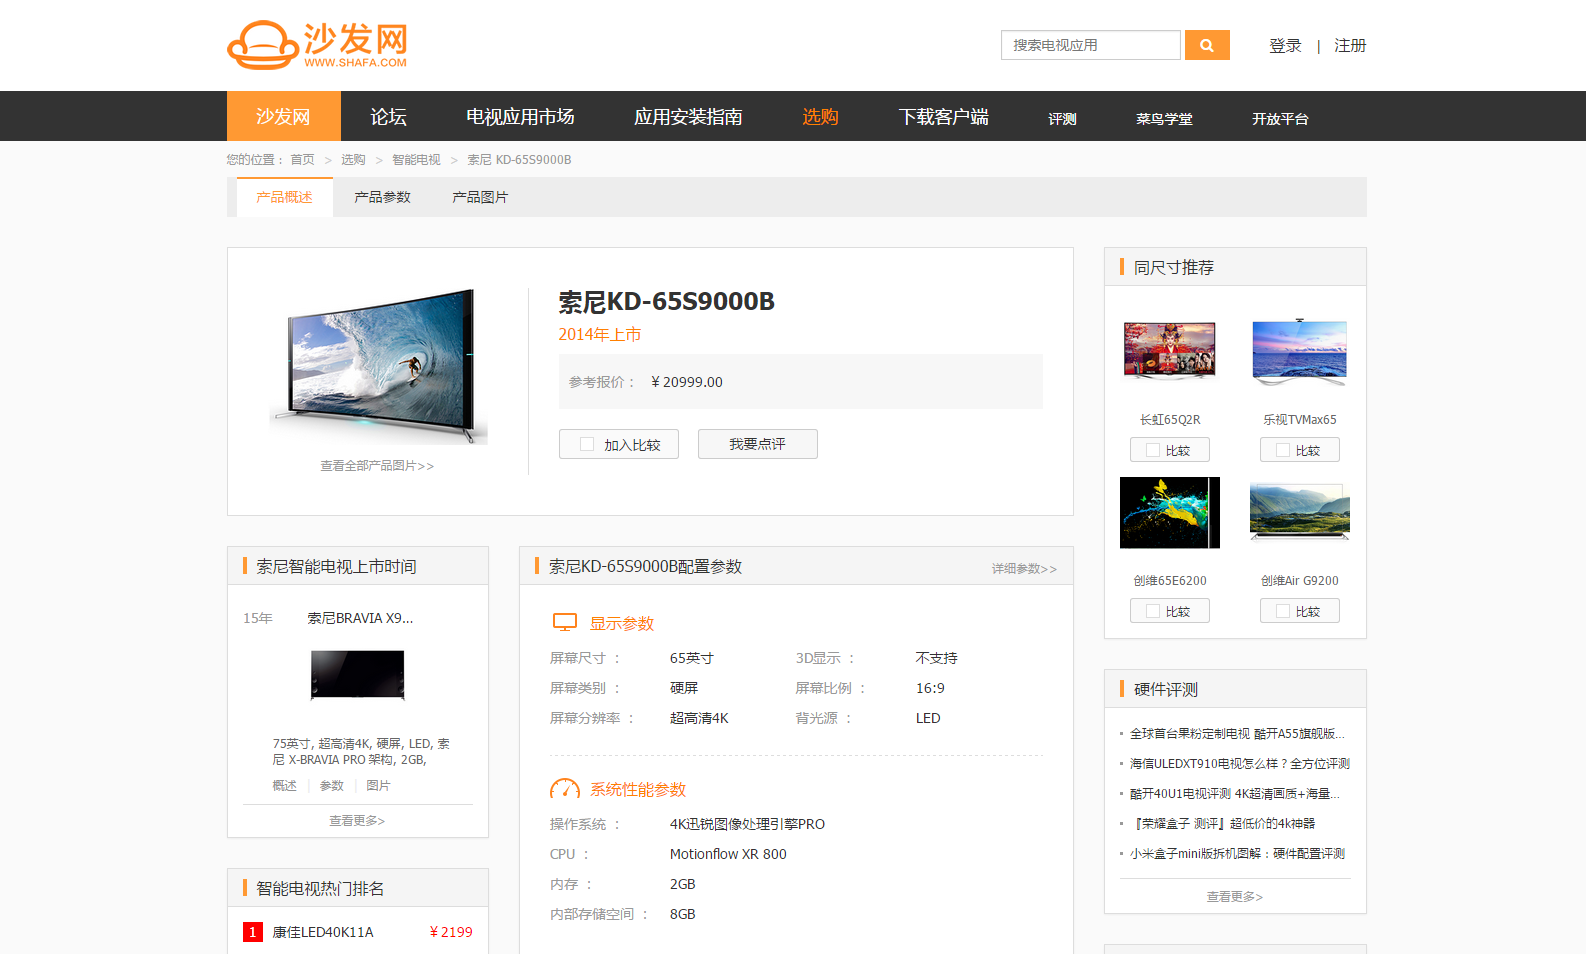The width and height of the screenshot is (1586, 954).
Task: Open 开放平台 menu item
Action: coord(1280,119)
